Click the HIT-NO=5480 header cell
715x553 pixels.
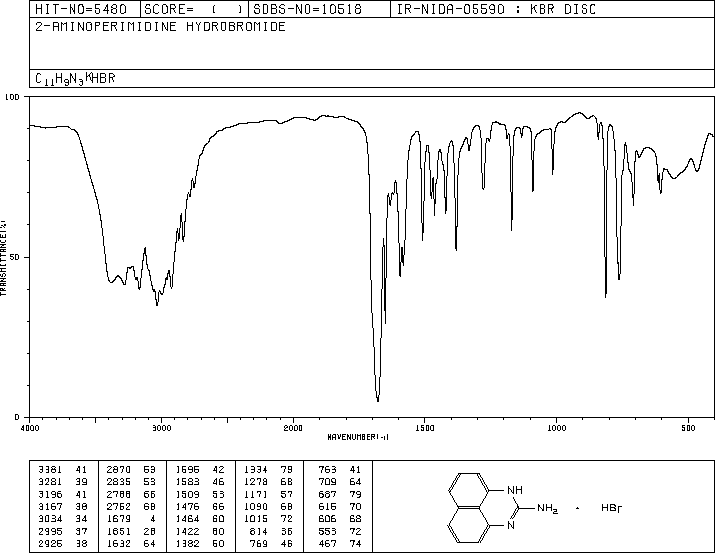point(84,9)
